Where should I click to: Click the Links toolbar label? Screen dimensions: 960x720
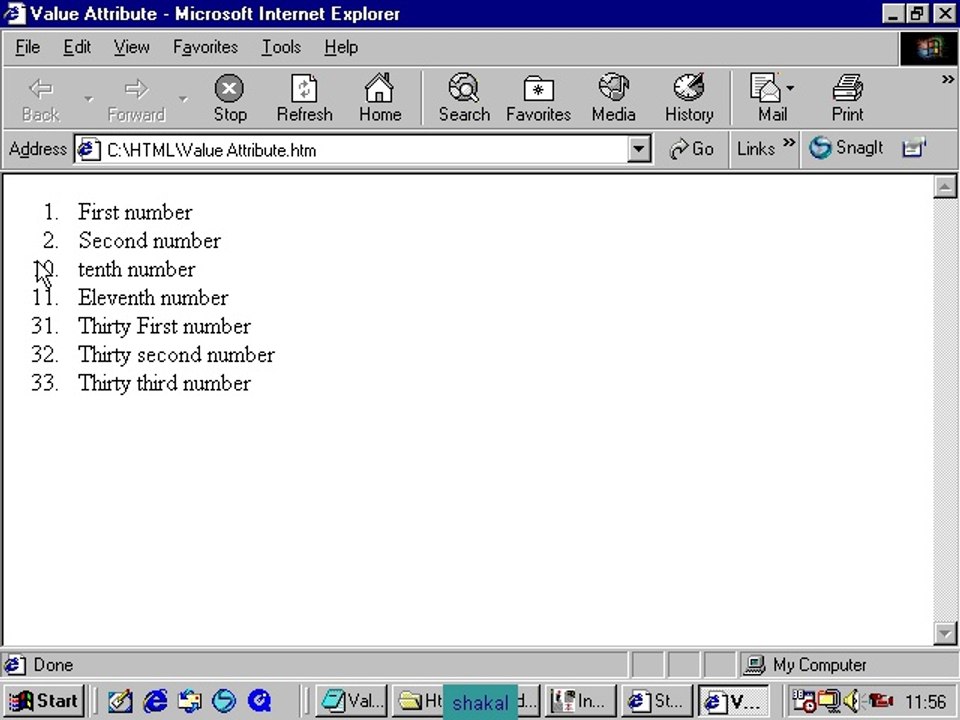click(x=756, y=149)
